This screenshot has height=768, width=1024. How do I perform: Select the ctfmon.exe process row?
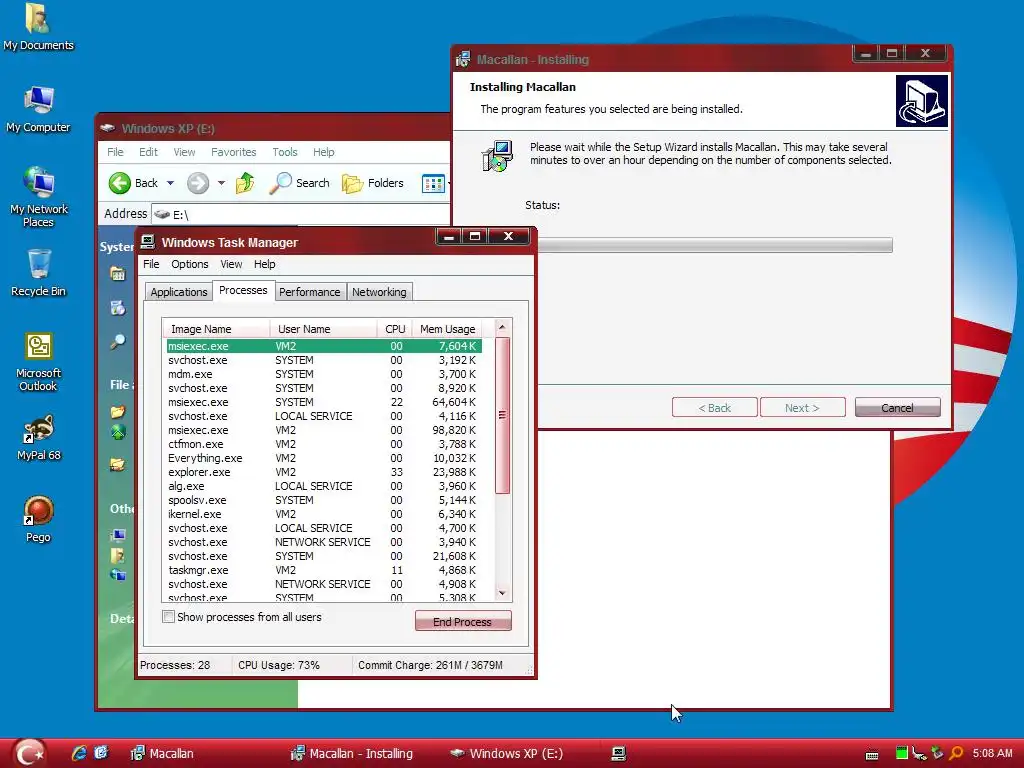(x=324, y=444)
